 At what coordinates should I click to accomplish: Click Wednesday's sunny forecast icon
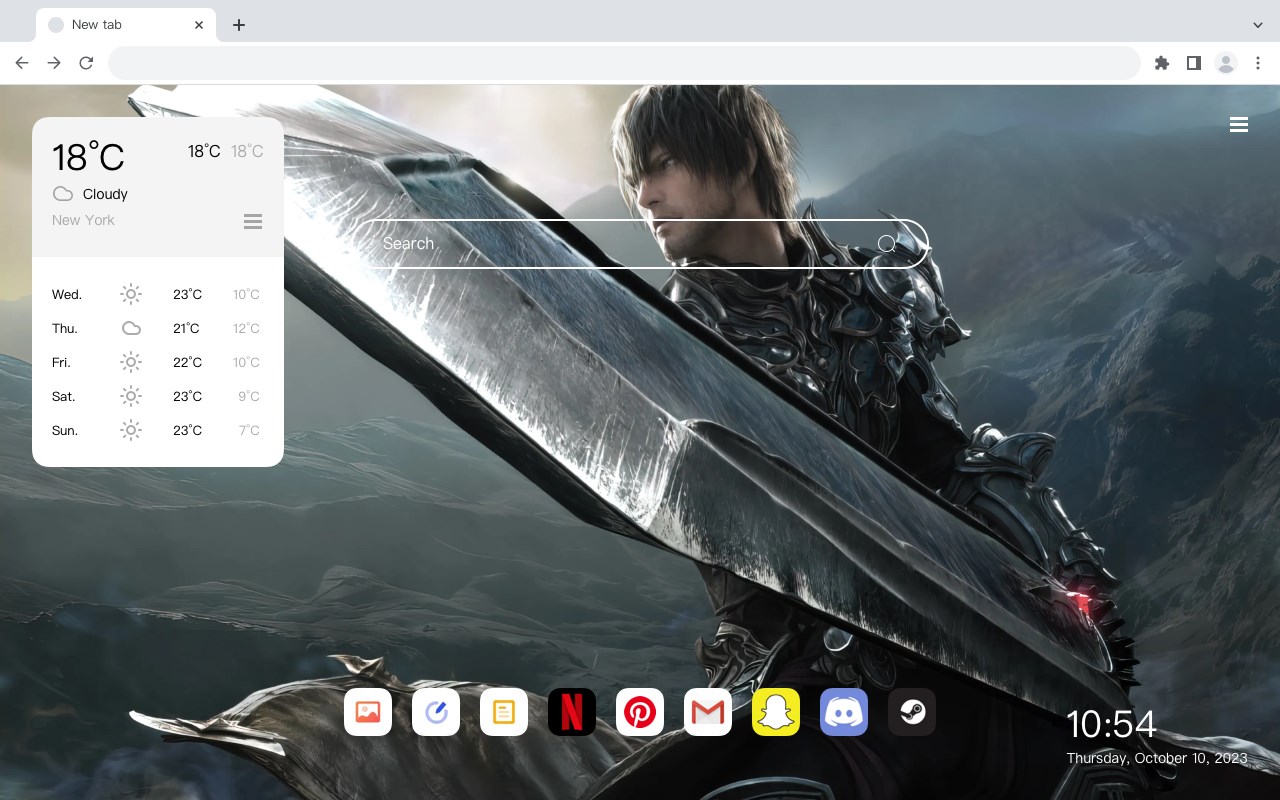click(131, 294)
